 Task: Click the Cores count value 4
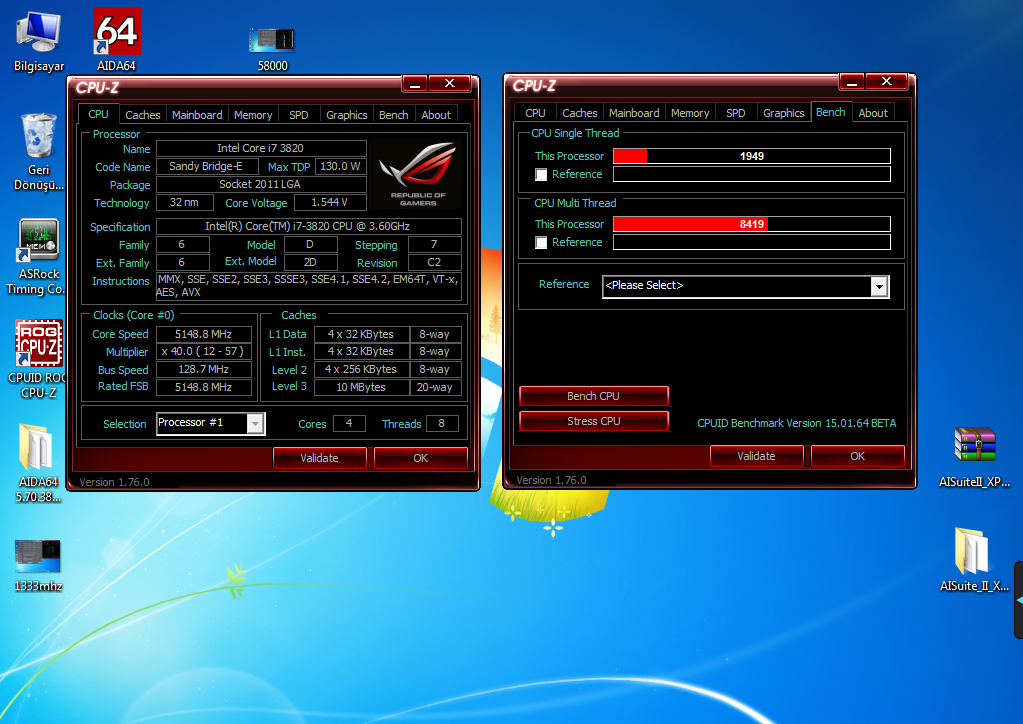pos(349,423)
